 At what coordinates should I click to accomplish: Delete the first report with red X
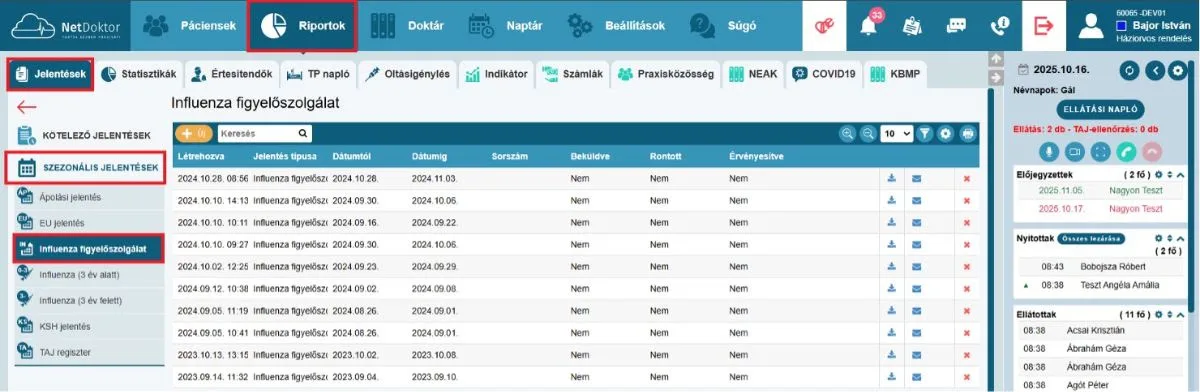(x=967, y=179)
